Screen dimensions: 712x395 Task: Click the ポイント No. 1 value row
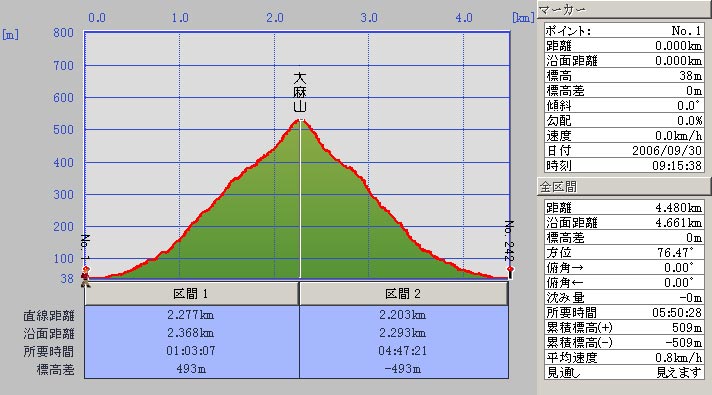(624, 31)
